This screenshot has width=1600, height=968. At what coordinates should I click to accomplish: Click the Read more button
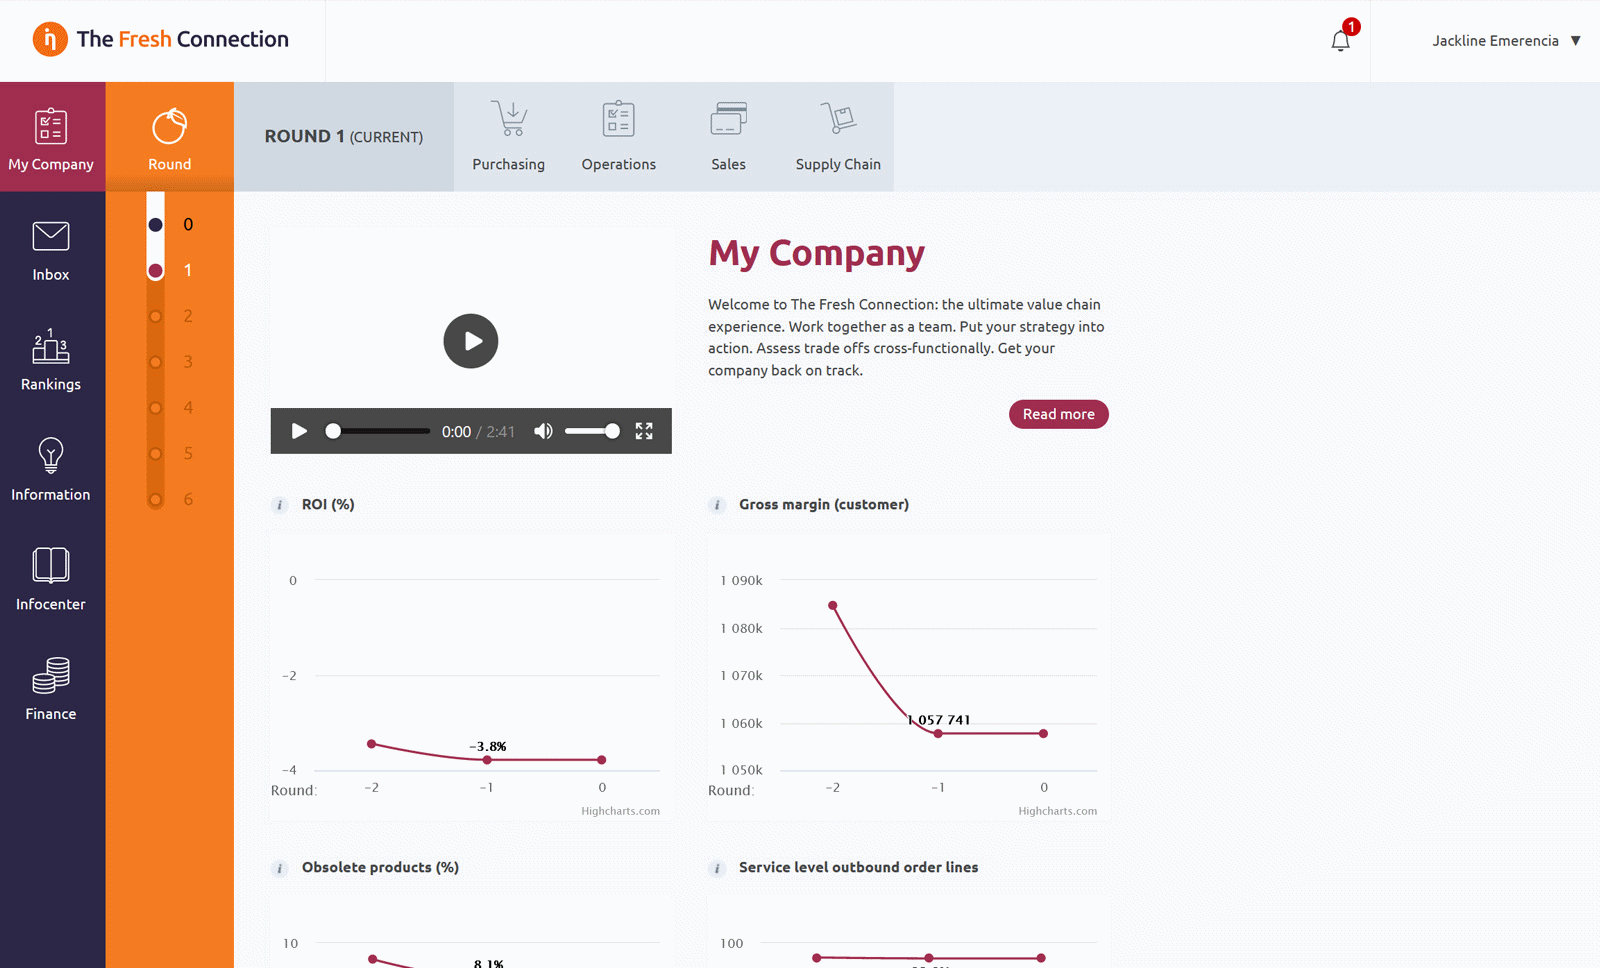(x=1059, y=414)
